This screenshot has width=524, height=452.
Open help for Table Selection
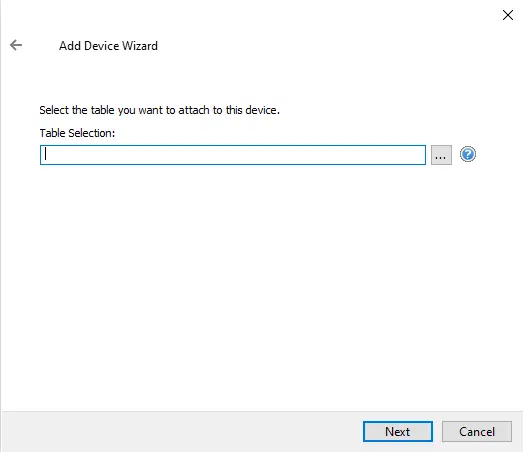(x=468, y=154)
